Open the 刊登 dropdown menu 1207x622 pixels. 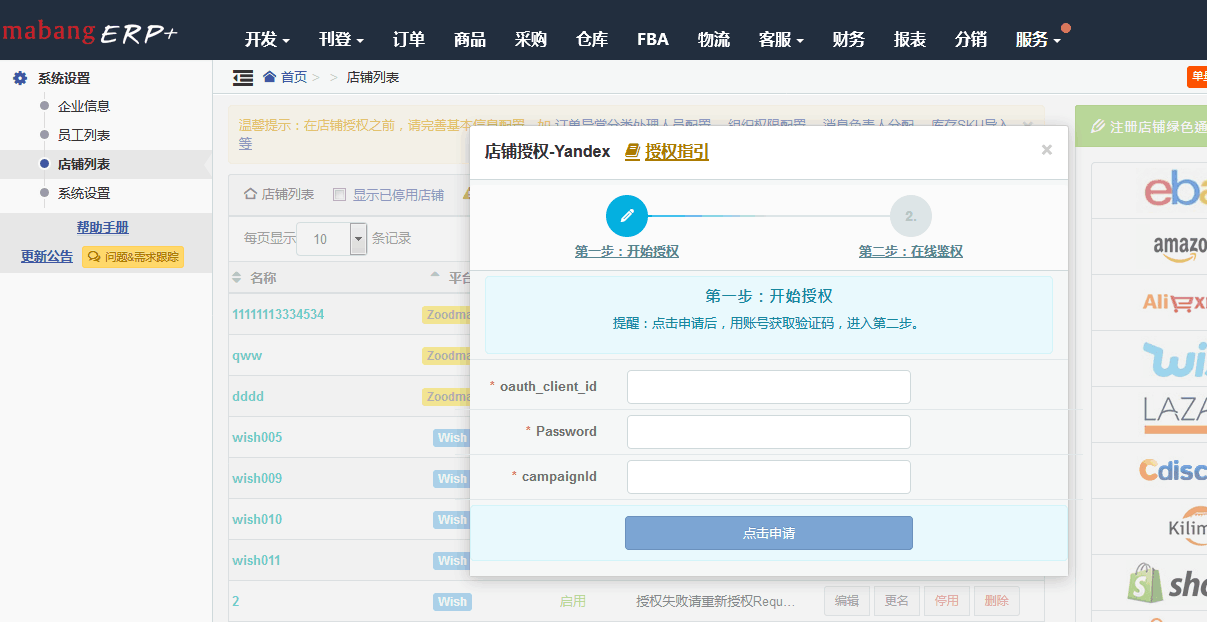tap(341, 40)
